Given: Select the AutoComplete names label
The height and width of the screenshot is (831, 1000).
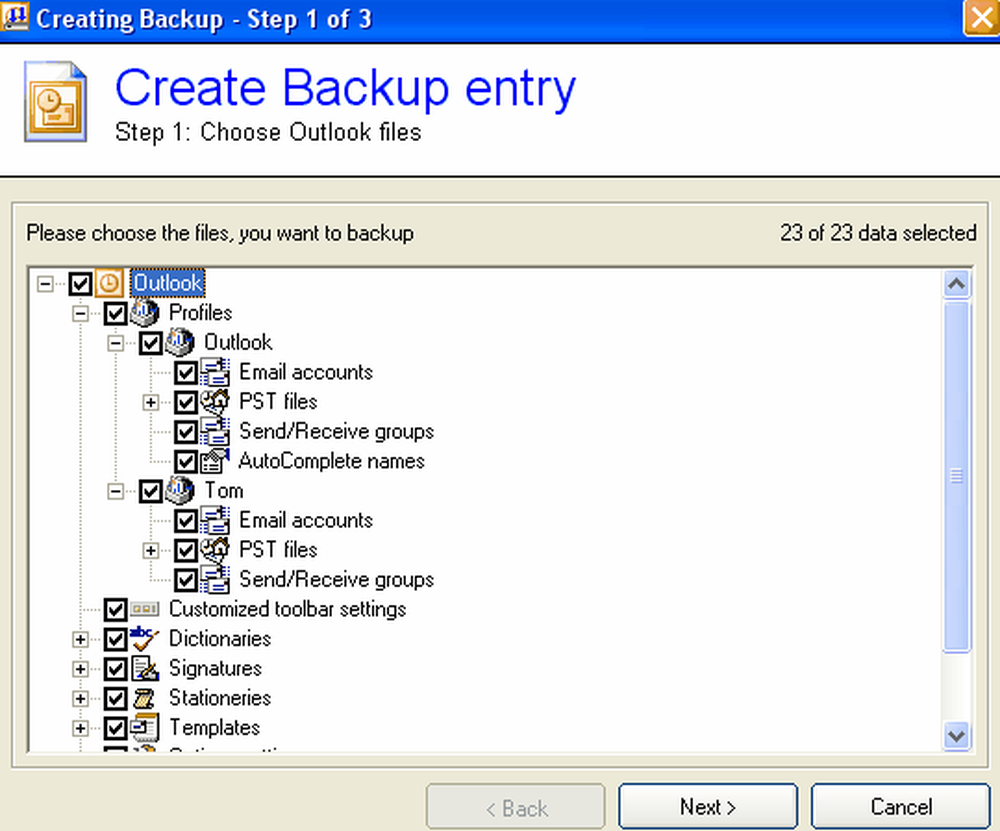Looking at the screenshot, I should pos(331,461).
